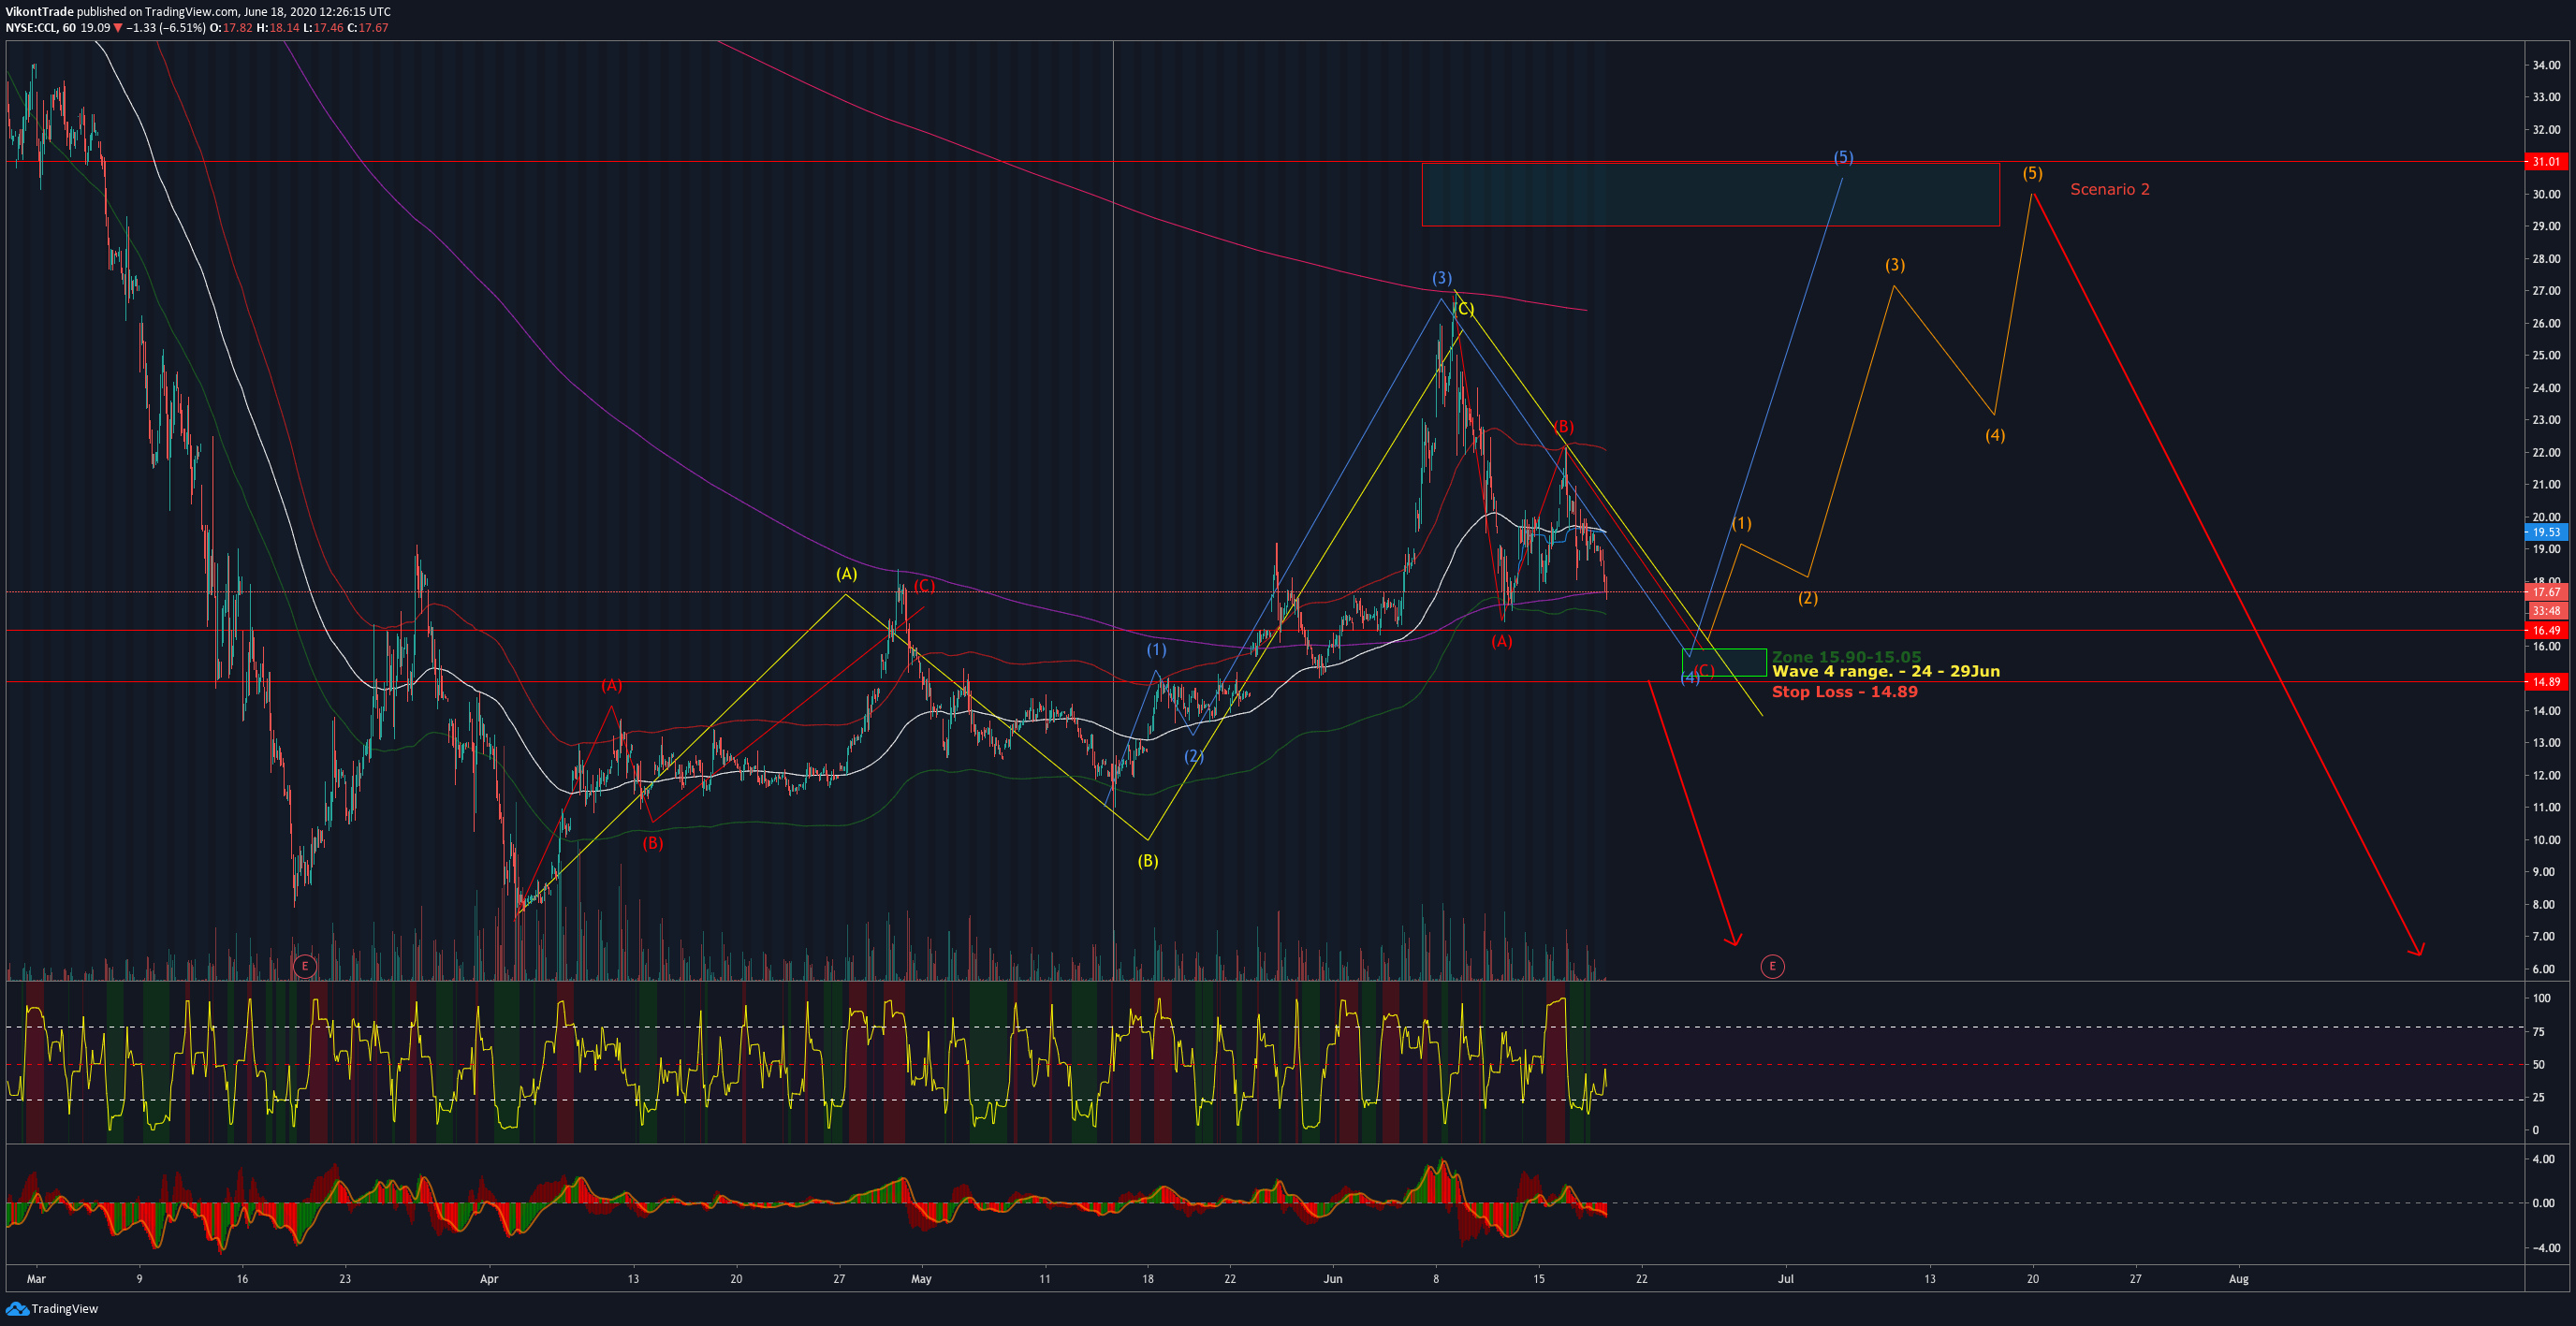Select the 'Stop Loss - 14.89' label

click(x=1844, y=691)
